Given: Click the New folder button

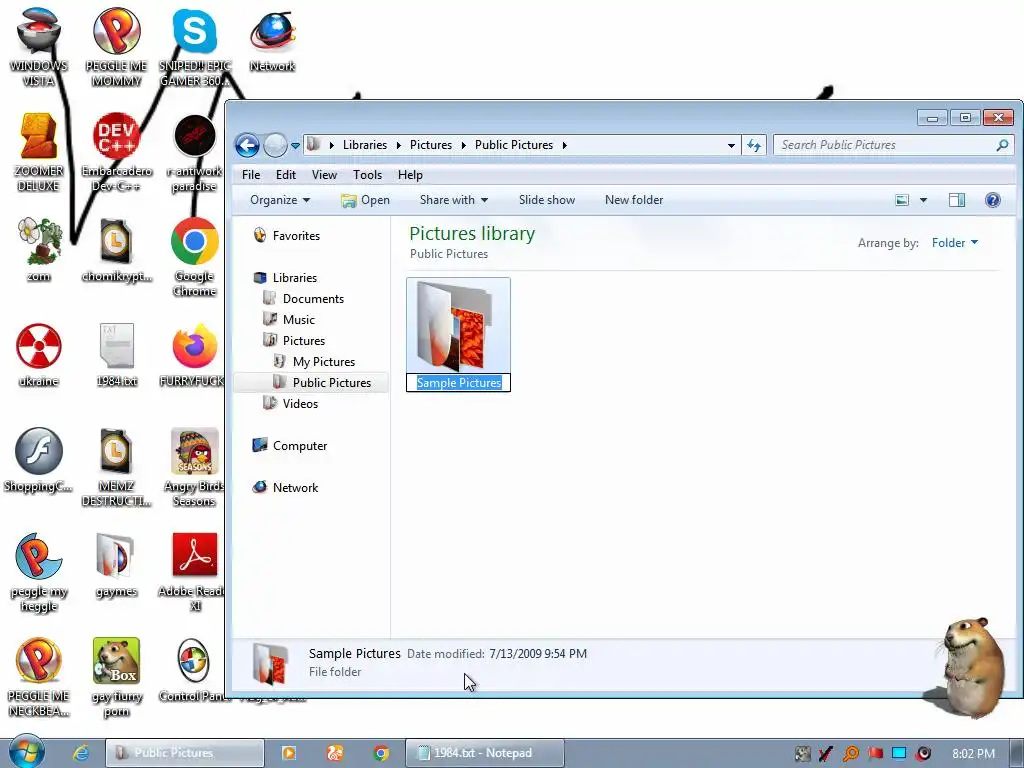Looking at the screenshot, I should (x=633, y=200).
